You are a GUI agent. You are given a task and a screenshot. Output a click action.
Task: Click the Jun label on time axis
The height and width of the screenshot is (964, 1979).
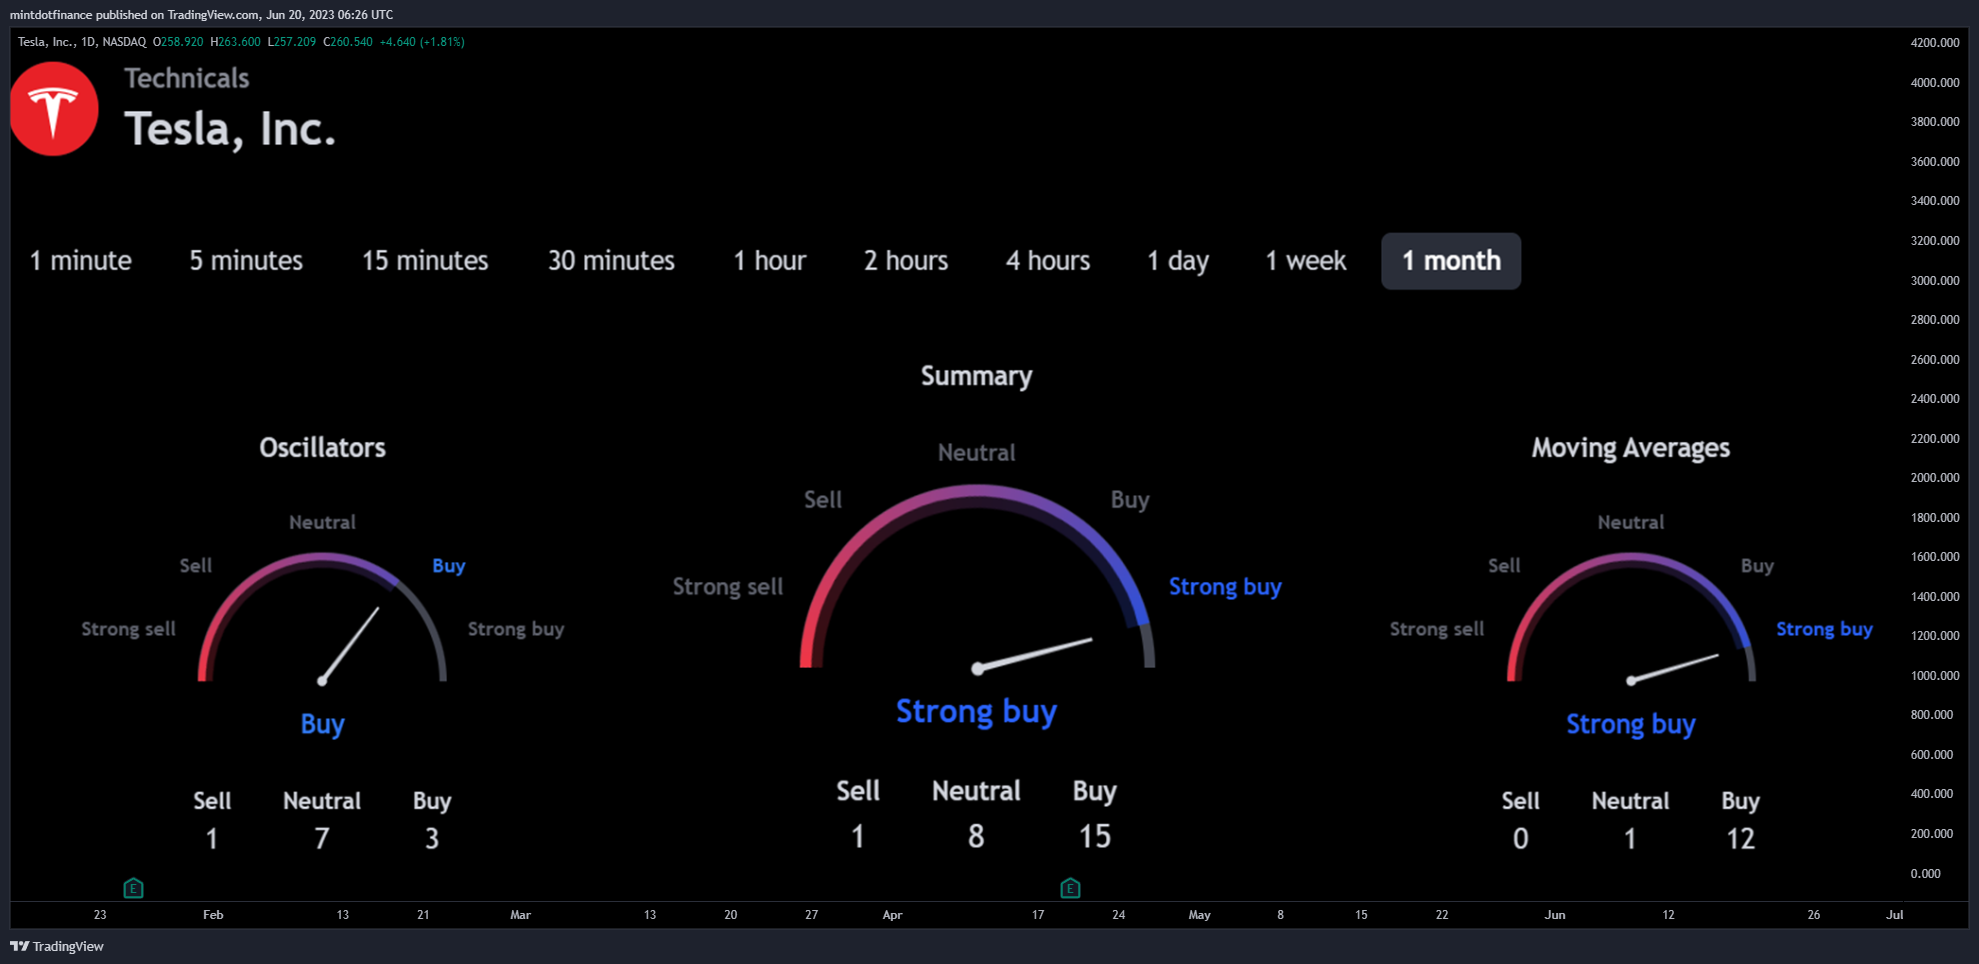click(1554, 915)
